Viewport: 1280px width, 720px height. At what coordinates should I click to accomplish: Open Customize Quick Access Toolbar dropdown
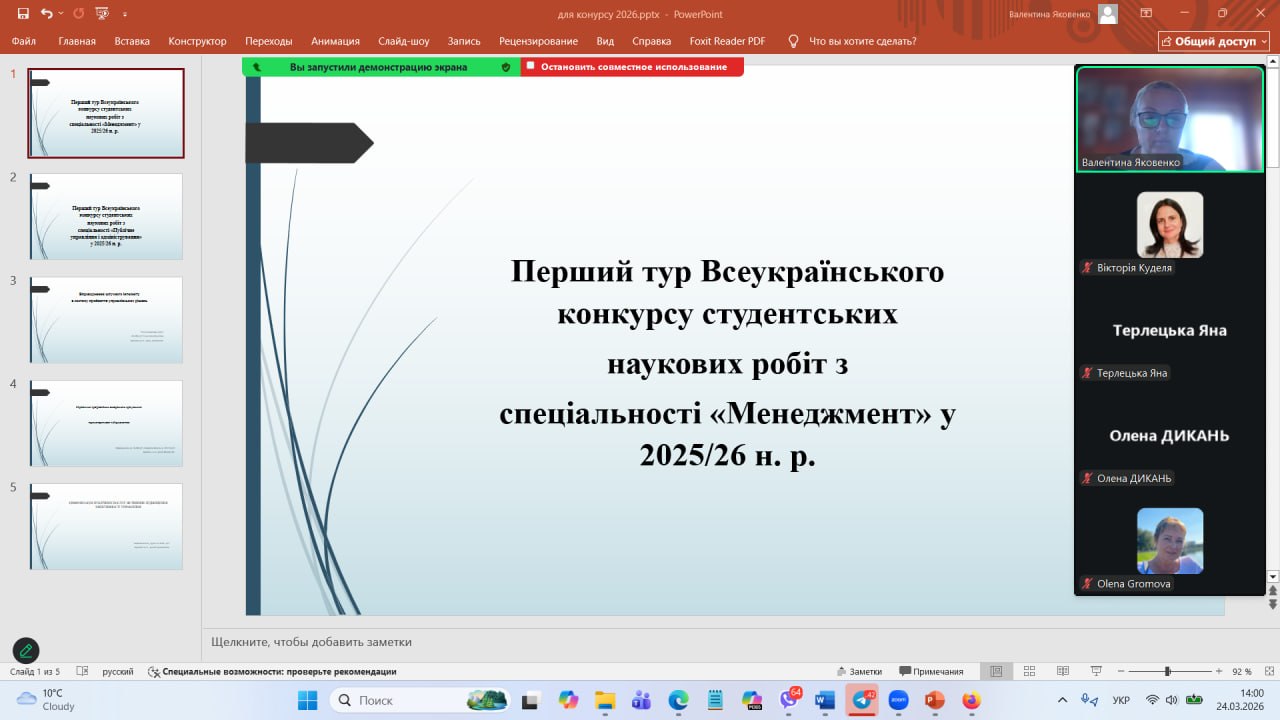tap(125, 14)
